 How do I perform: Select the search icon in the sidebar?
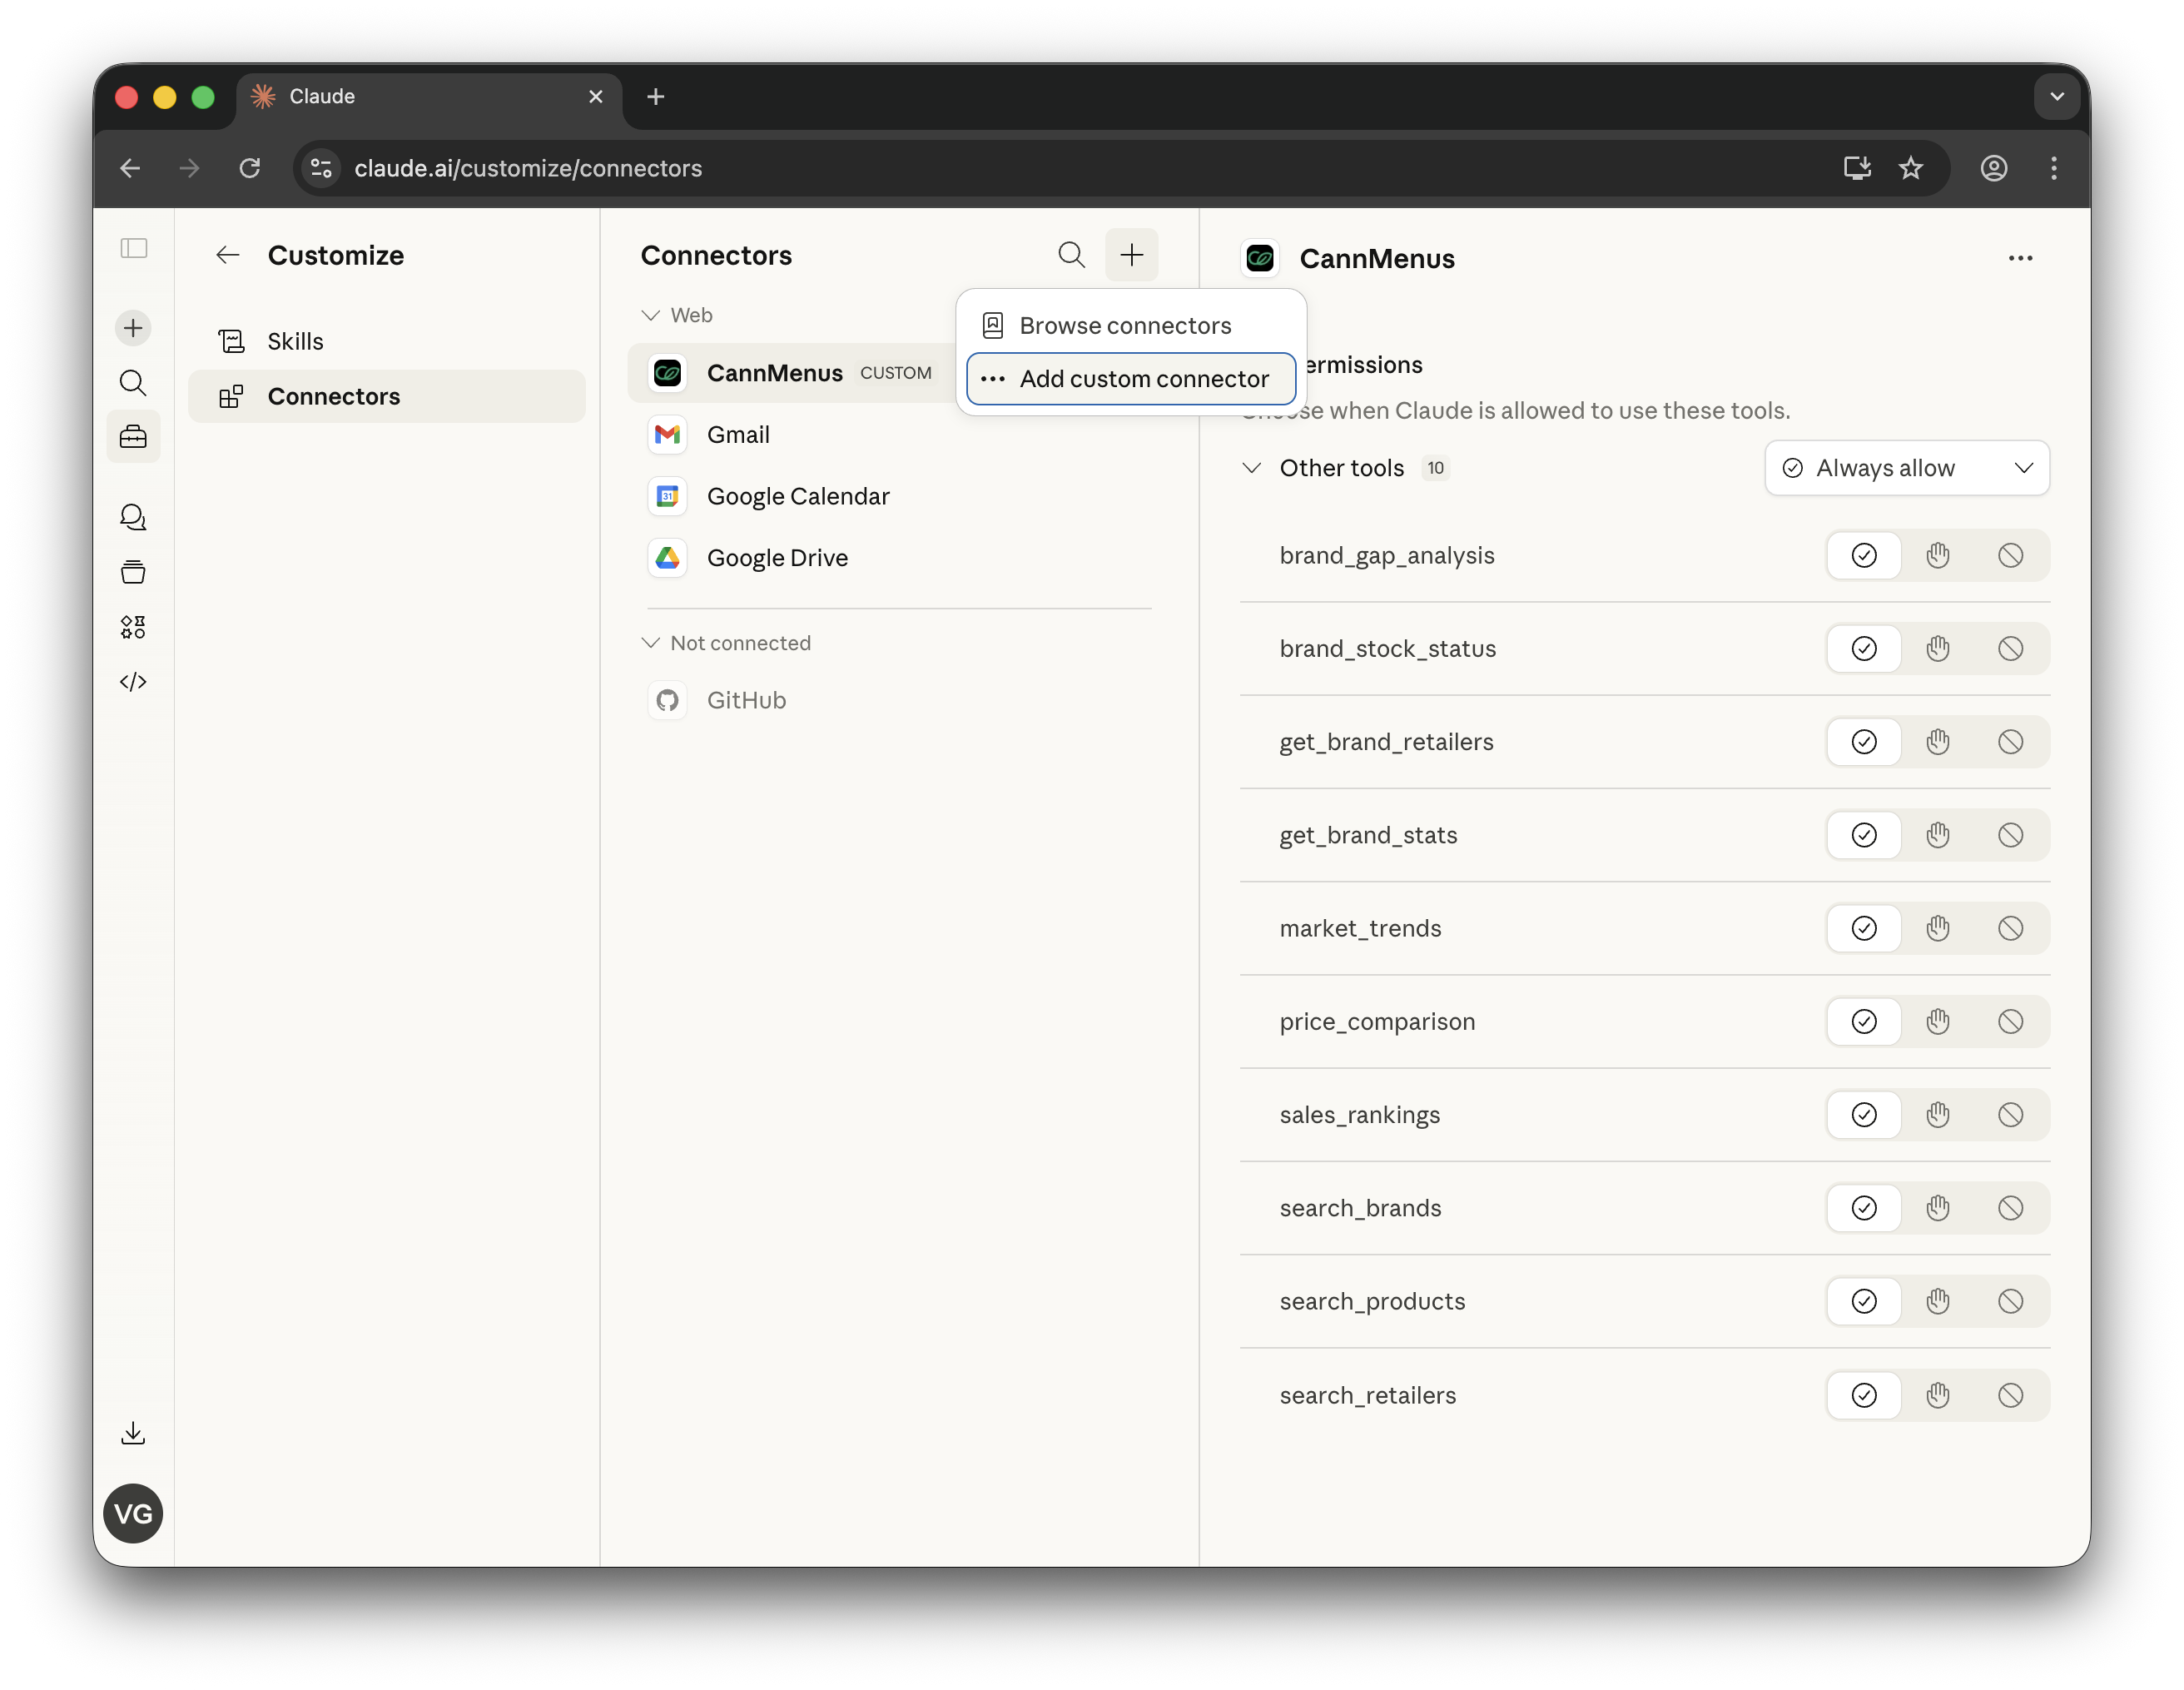pos(133,383)
